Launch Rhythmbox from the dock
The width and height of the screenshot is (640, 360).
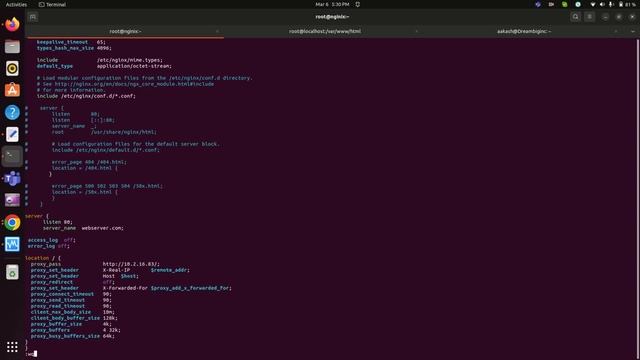click(x=12, y=68)
